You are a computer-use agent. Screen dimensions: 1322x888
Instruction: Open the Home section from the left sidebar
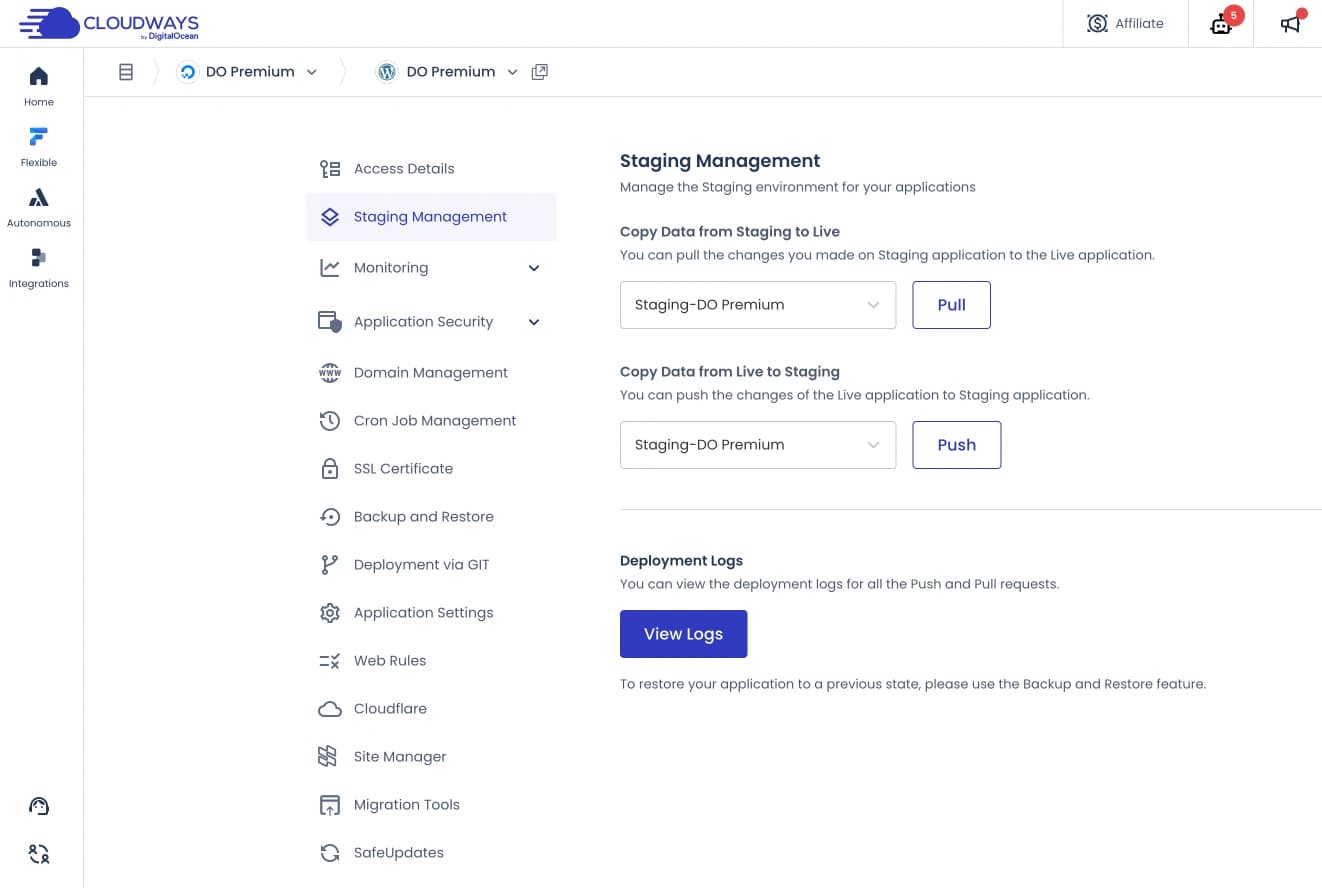click(38, 84)
